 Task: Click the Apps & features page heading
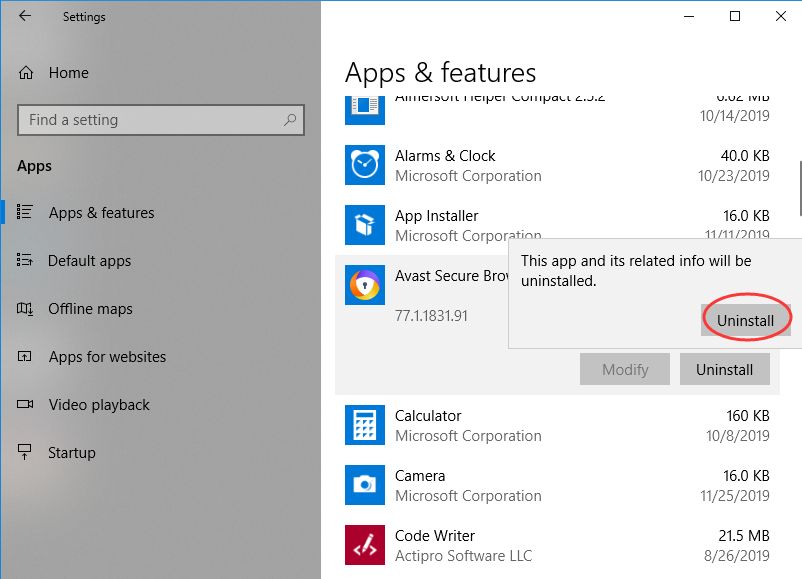[440, 73]
